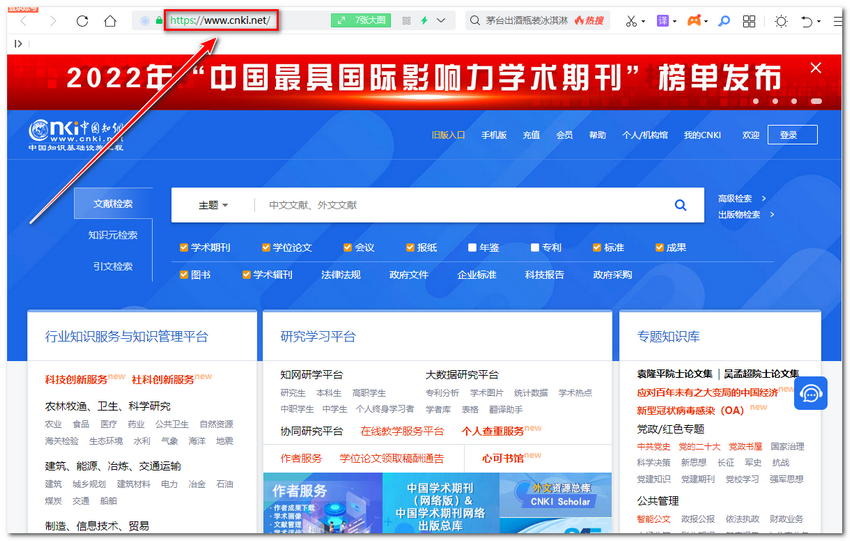Open the 企业标准 link
The height and width of the screenshot is (541, 850).
(476, 275)
